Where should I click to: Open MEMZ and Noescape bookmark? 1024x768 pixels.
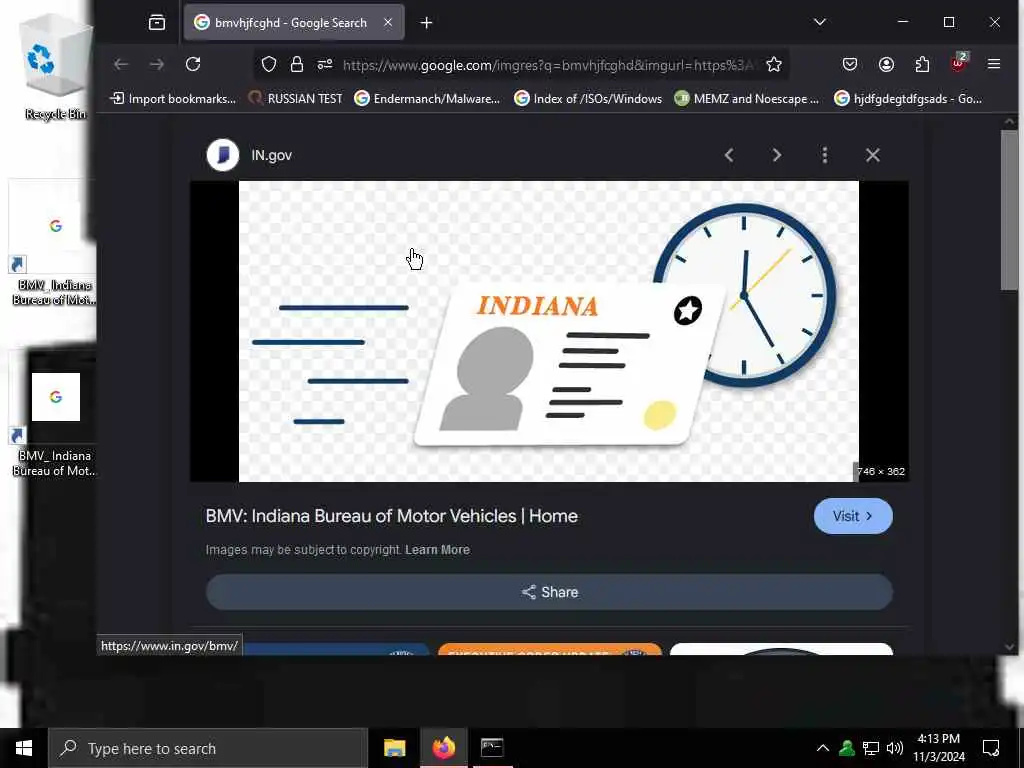coord(746,99)
